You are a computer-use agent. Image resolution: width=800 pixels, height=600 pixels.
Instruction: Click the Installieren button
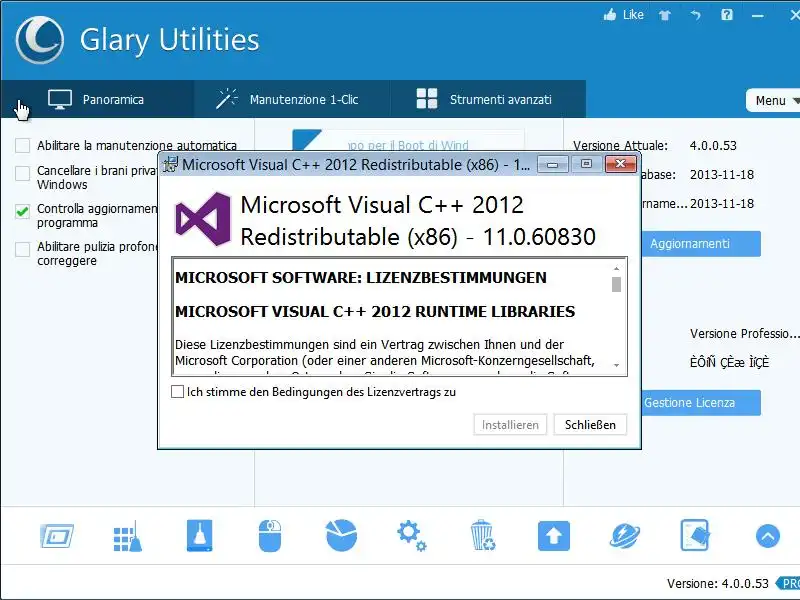[x=510, y=424]
